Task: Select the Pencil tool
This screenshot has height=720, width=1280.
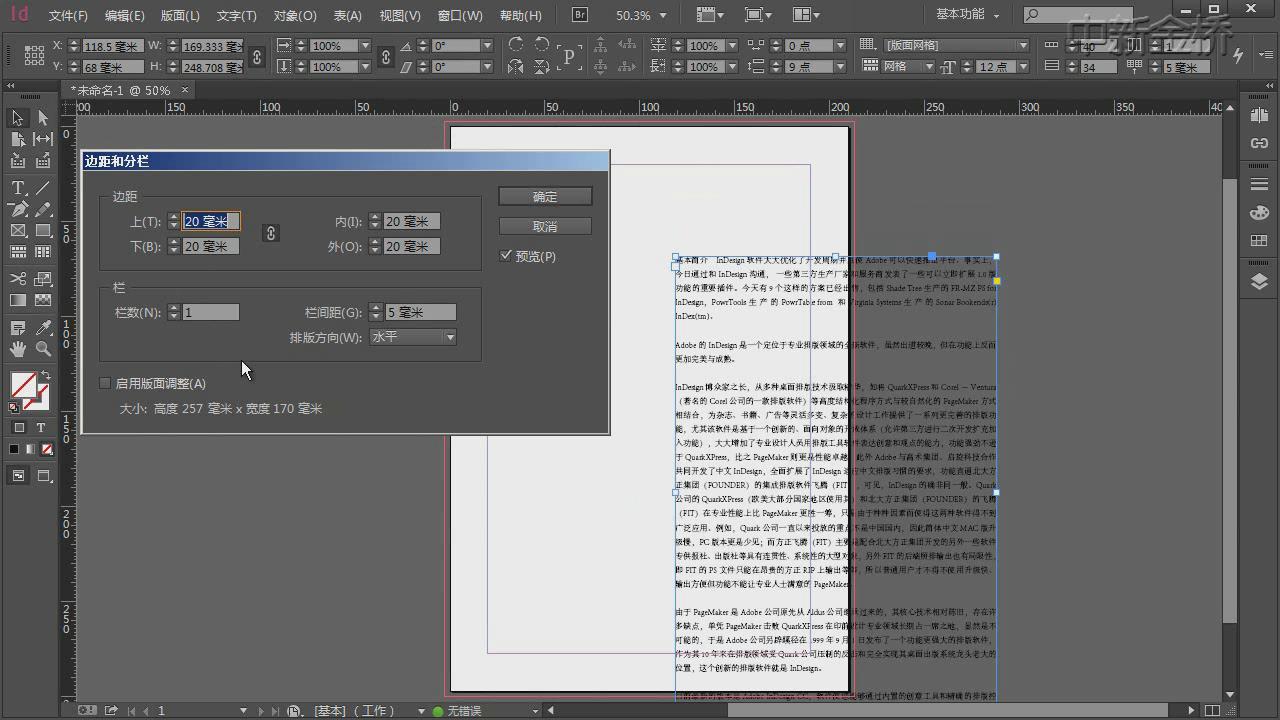Action: click(43, 210)
